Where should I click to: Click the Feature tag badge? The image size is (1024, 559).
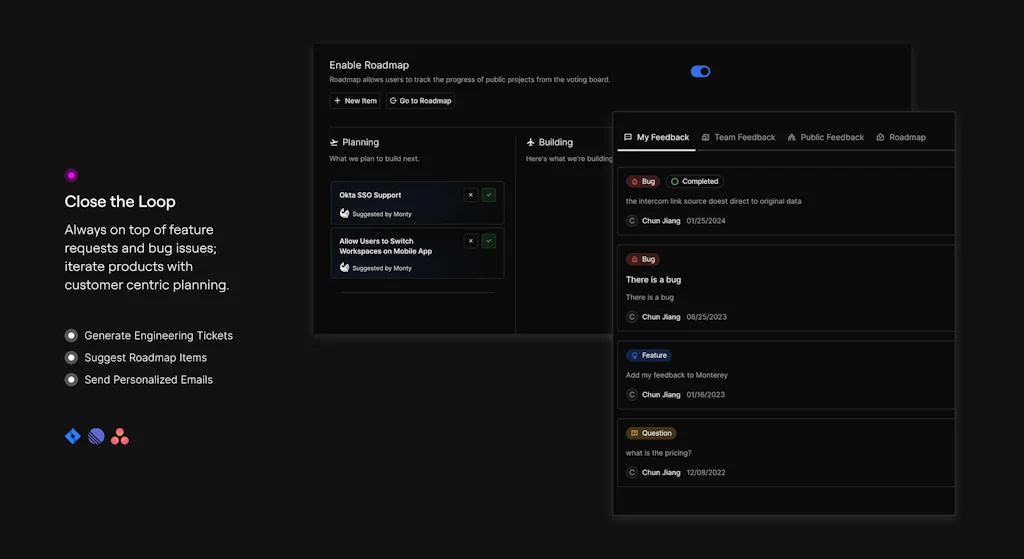(649, 355)
